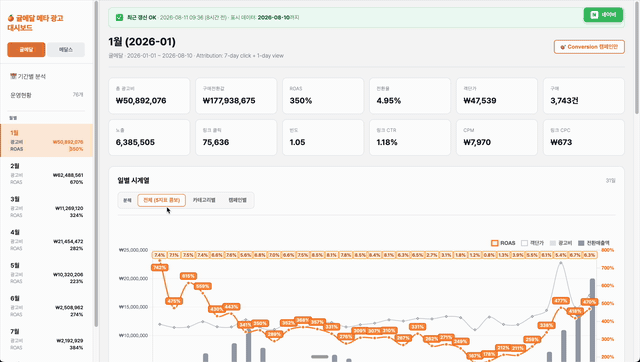The height and width of the screenshot is (362, 640).
Task: Click the 6,385,505 impressions card
Action: pyautogui.click(x=149, y=138)
